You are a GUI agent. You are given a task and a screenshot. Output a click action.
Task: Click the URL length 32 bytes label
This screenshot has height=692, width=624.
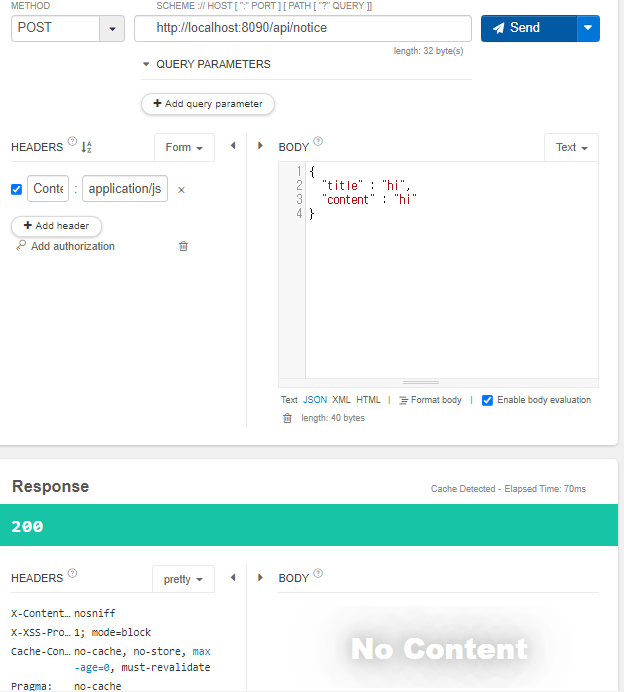click(429, 51)
